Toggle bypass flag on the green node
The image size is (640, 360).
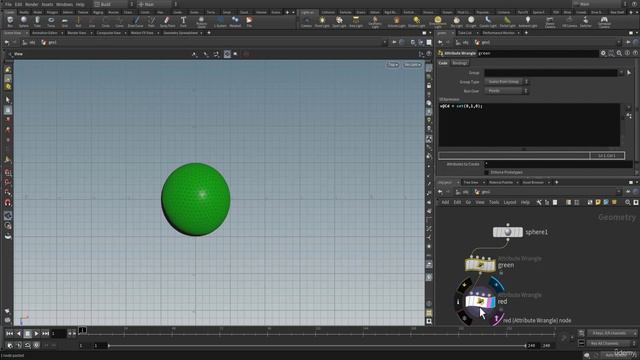pos(468,265)
